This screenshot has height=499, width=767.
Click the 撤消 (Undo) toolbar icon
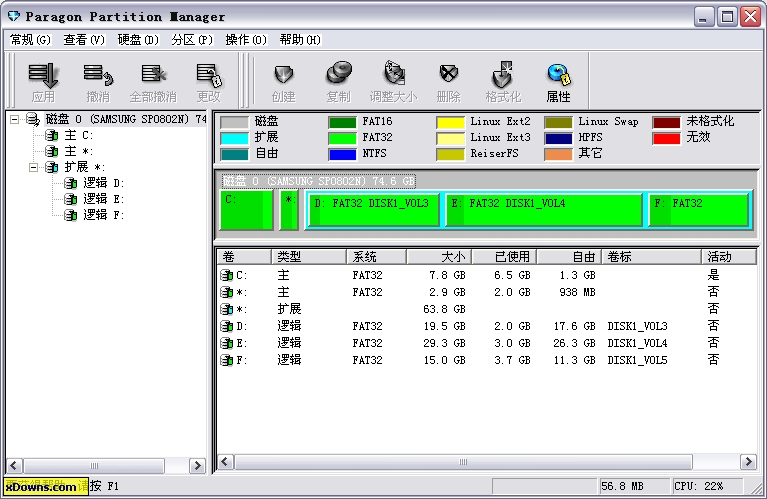pyautogui.click(x=98, y=82)
